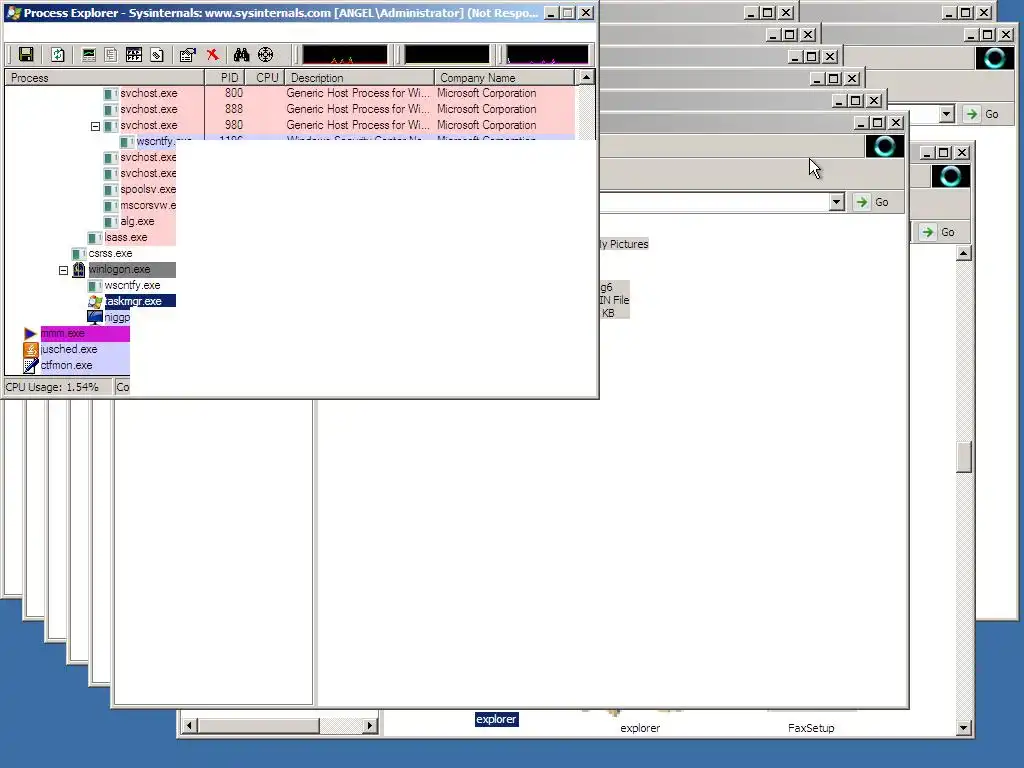This screenshot has height=768, width=1024.
Task: Sort by the Description column header
Action: (x=359, y=78)
